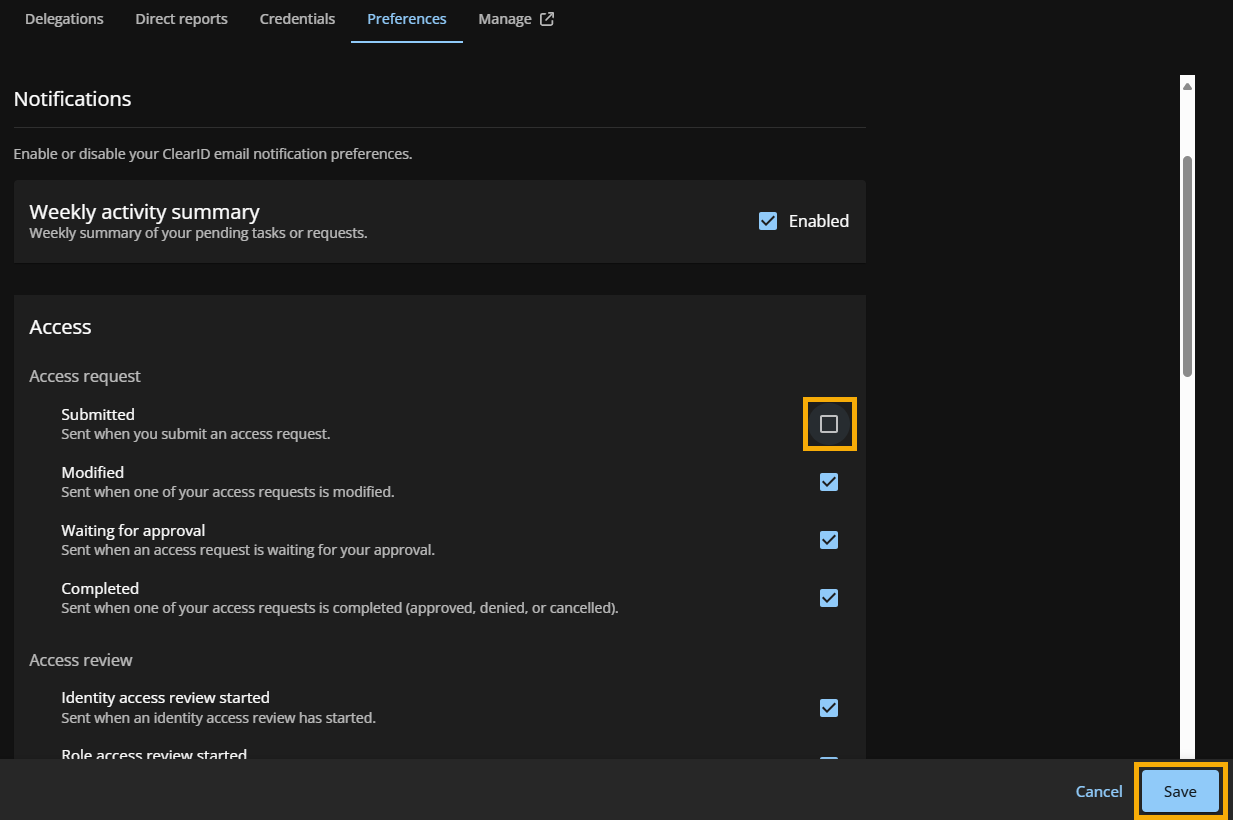1233x820 pixels.
Task: Click the external link icon beside Manage
Action: pos(545,18)
